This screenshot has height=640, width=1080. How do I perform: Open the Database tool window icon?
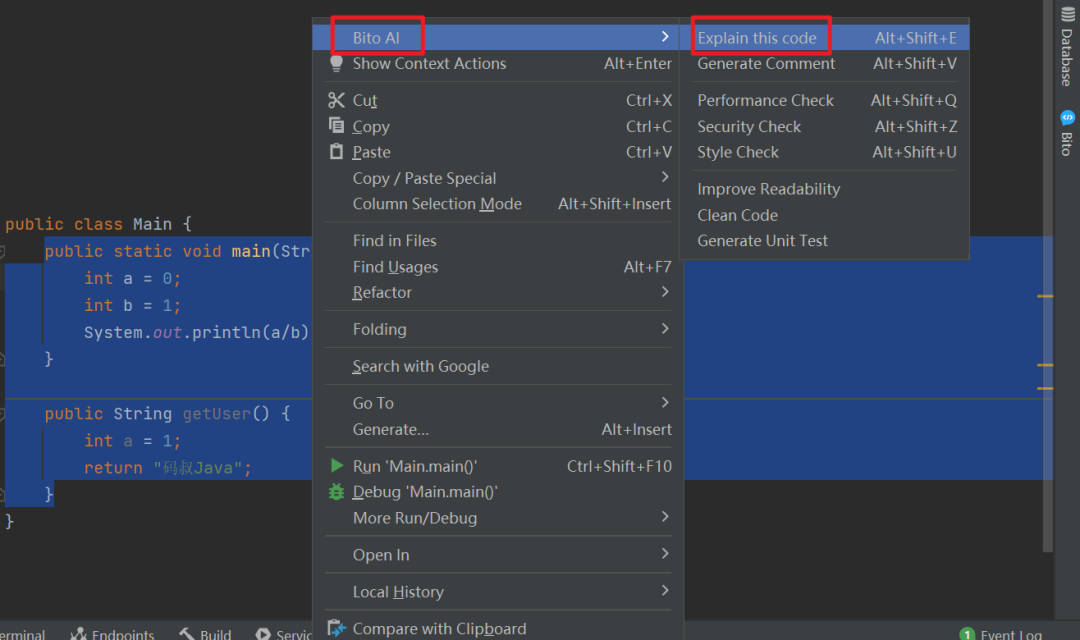click(1068, 15)
